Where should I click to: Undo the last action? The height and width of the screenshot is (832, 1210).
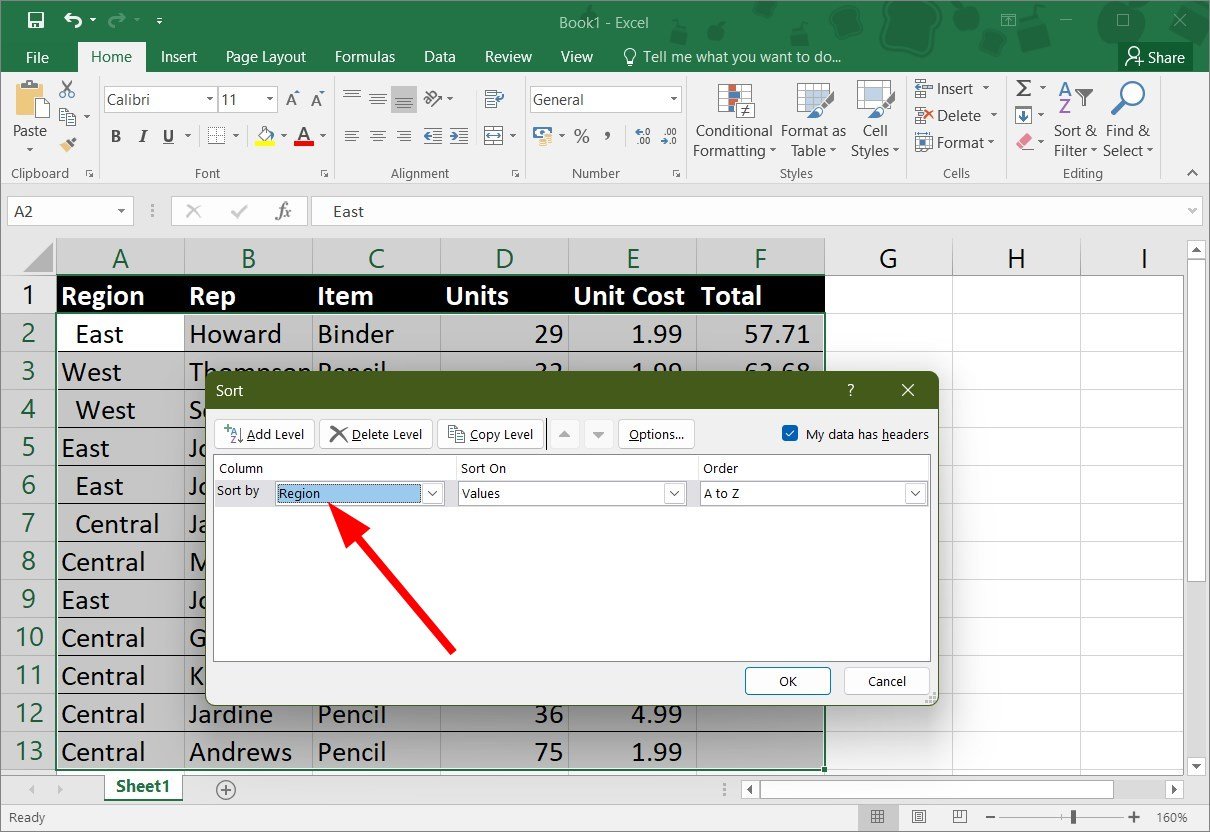coord(73,20)
